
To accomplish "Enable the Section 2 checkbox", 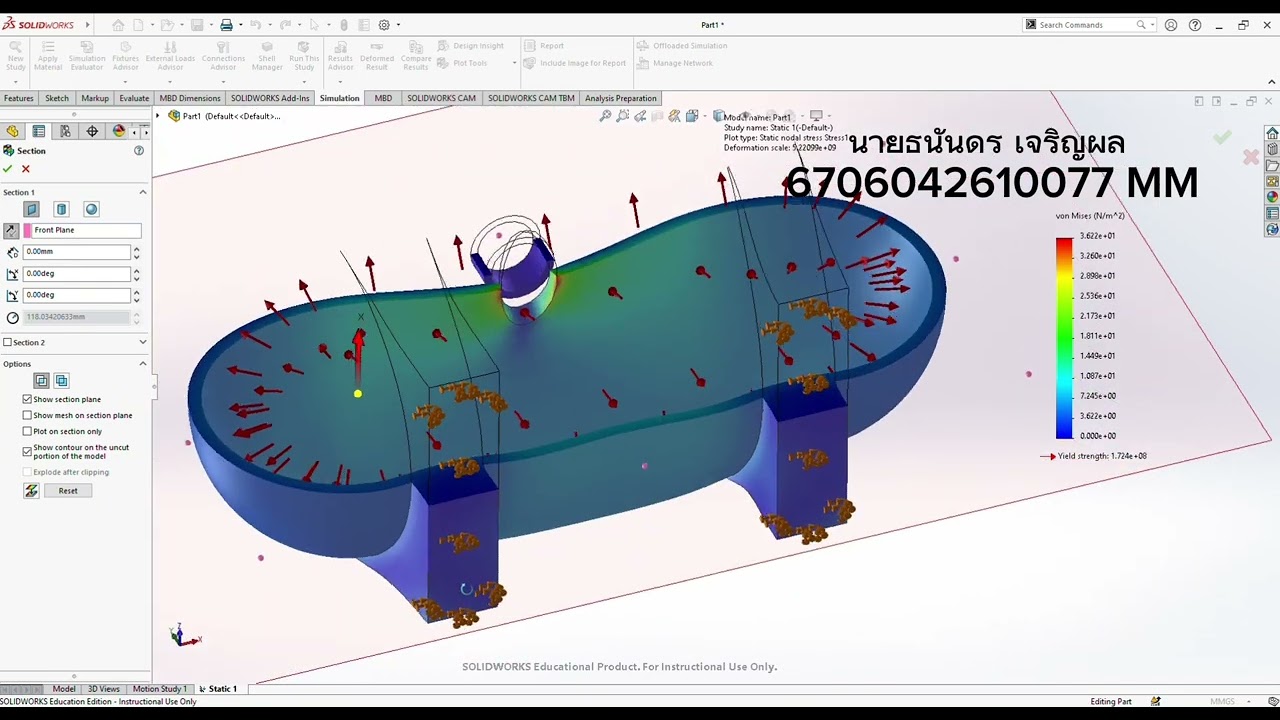I will pos(8,343).
